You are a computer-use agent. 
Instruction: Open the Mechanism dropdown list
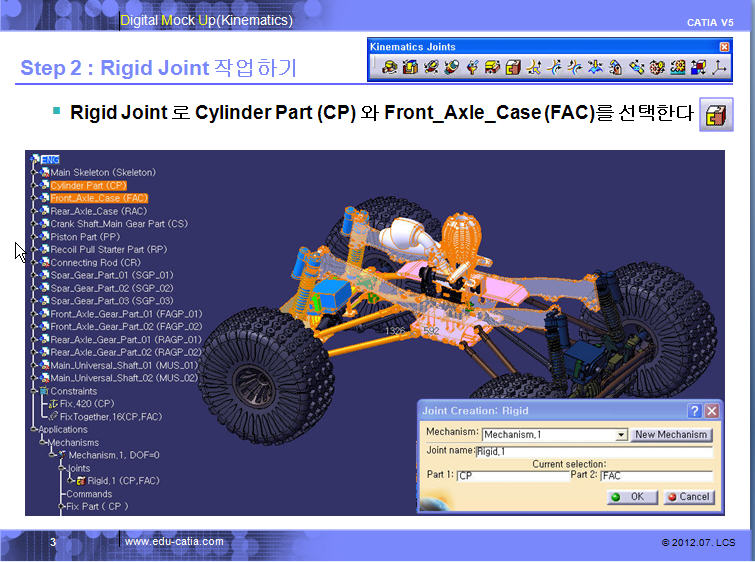621,435
